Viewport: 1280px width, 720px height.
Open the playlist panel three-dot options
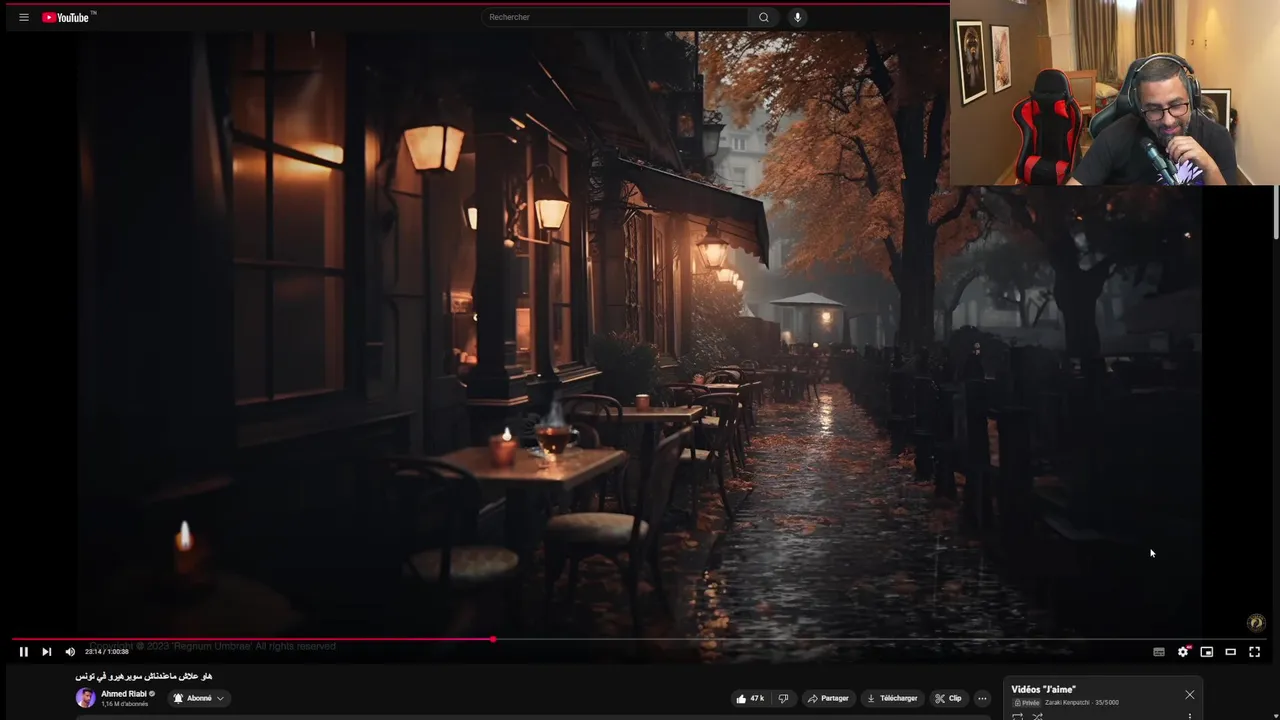(x=1190, y=716)
